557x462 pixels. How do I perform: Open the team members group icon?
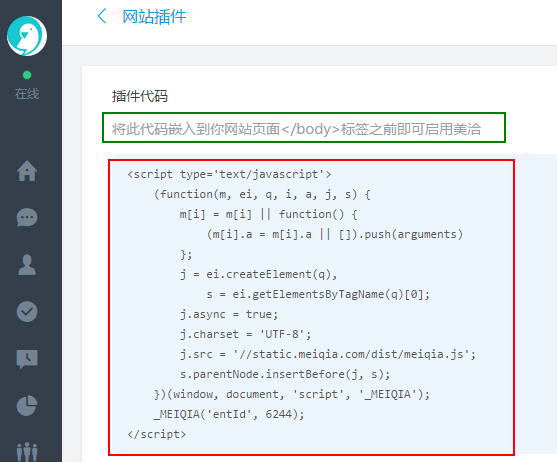click(27, 452)
